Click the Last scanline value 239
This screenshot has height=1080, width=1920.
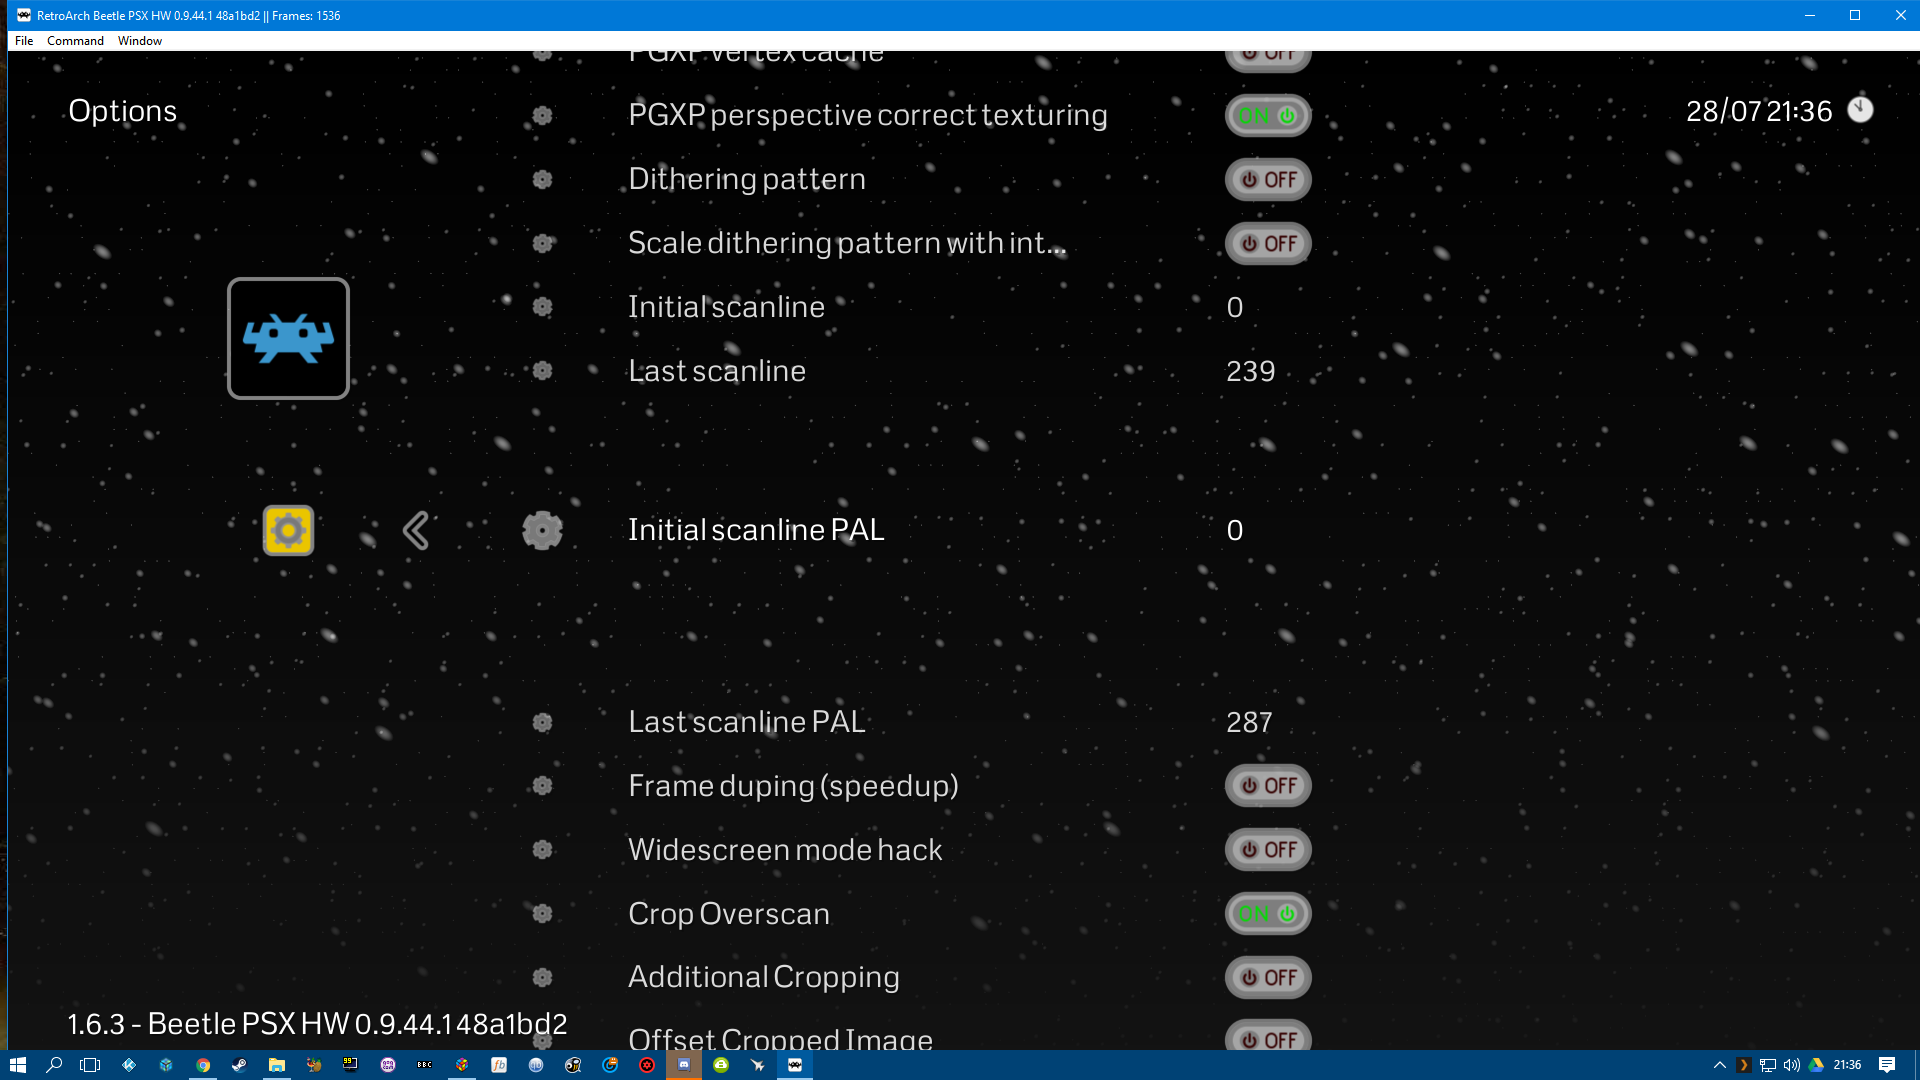point(1251,371)
